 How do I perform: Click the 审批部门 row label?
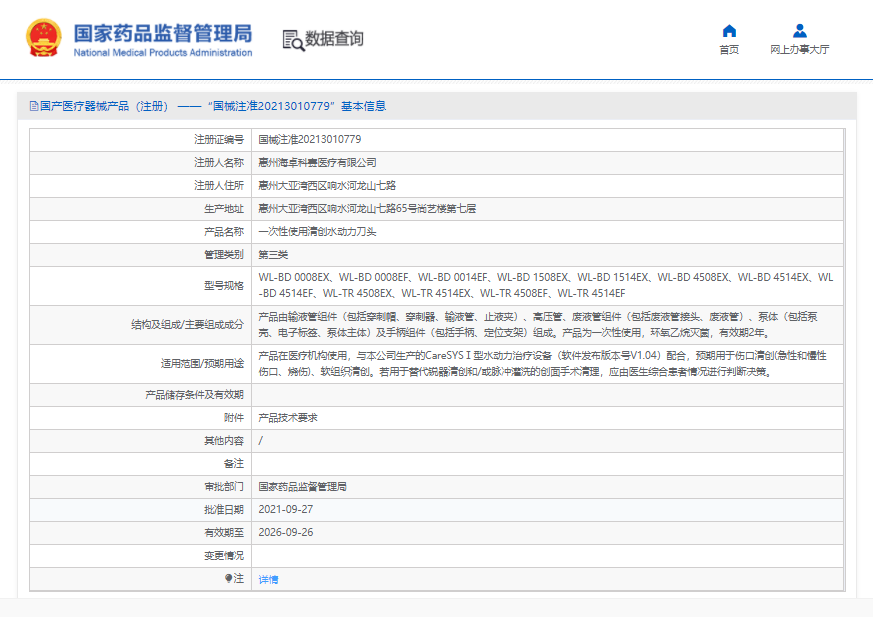224,487
